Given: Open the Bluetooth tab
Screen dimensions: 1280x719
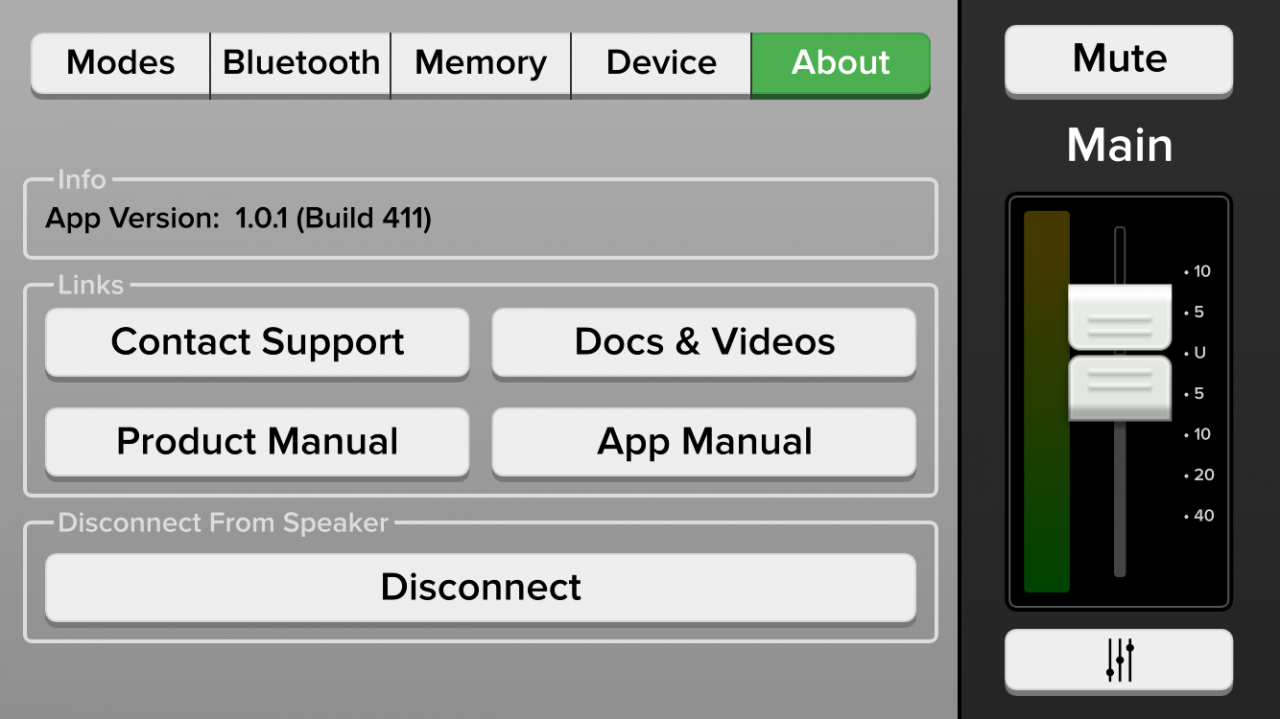Looking at the screenshot, I should pos(301,63).
